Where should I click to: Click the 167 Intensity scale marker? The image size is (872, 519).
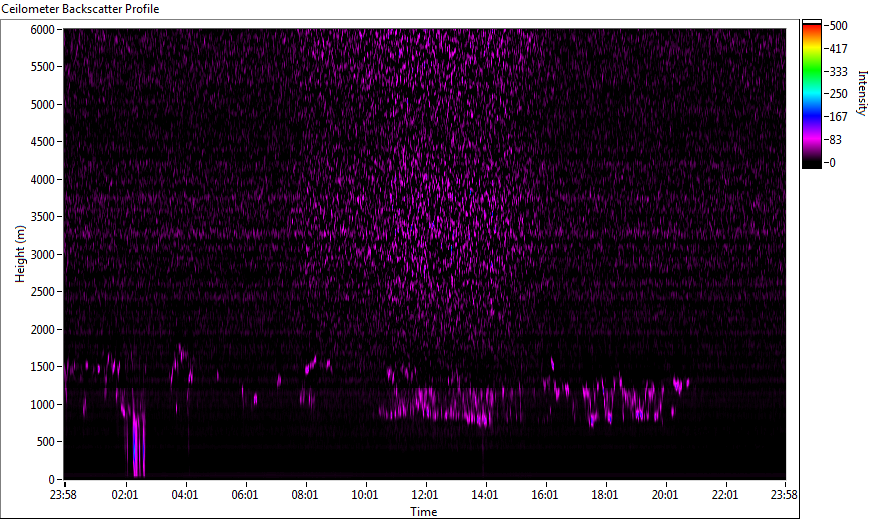coord(838,117)
